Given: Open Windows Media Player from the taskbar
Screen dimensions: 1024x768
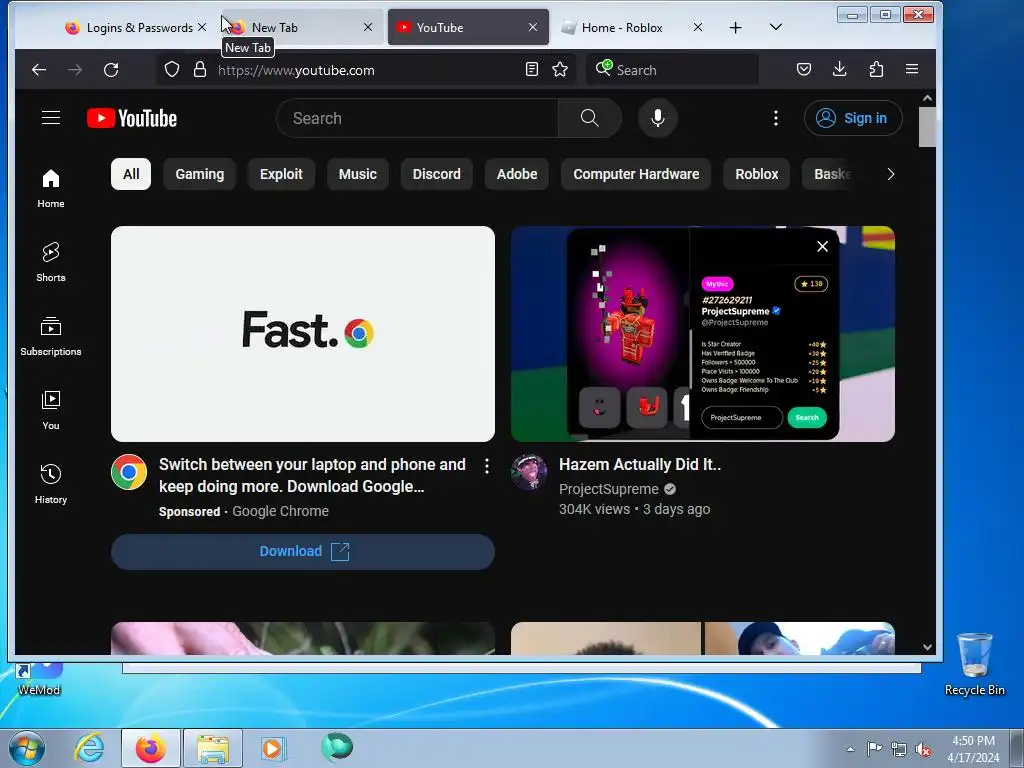Looking at the screenshot, I should tap(273, 748).
